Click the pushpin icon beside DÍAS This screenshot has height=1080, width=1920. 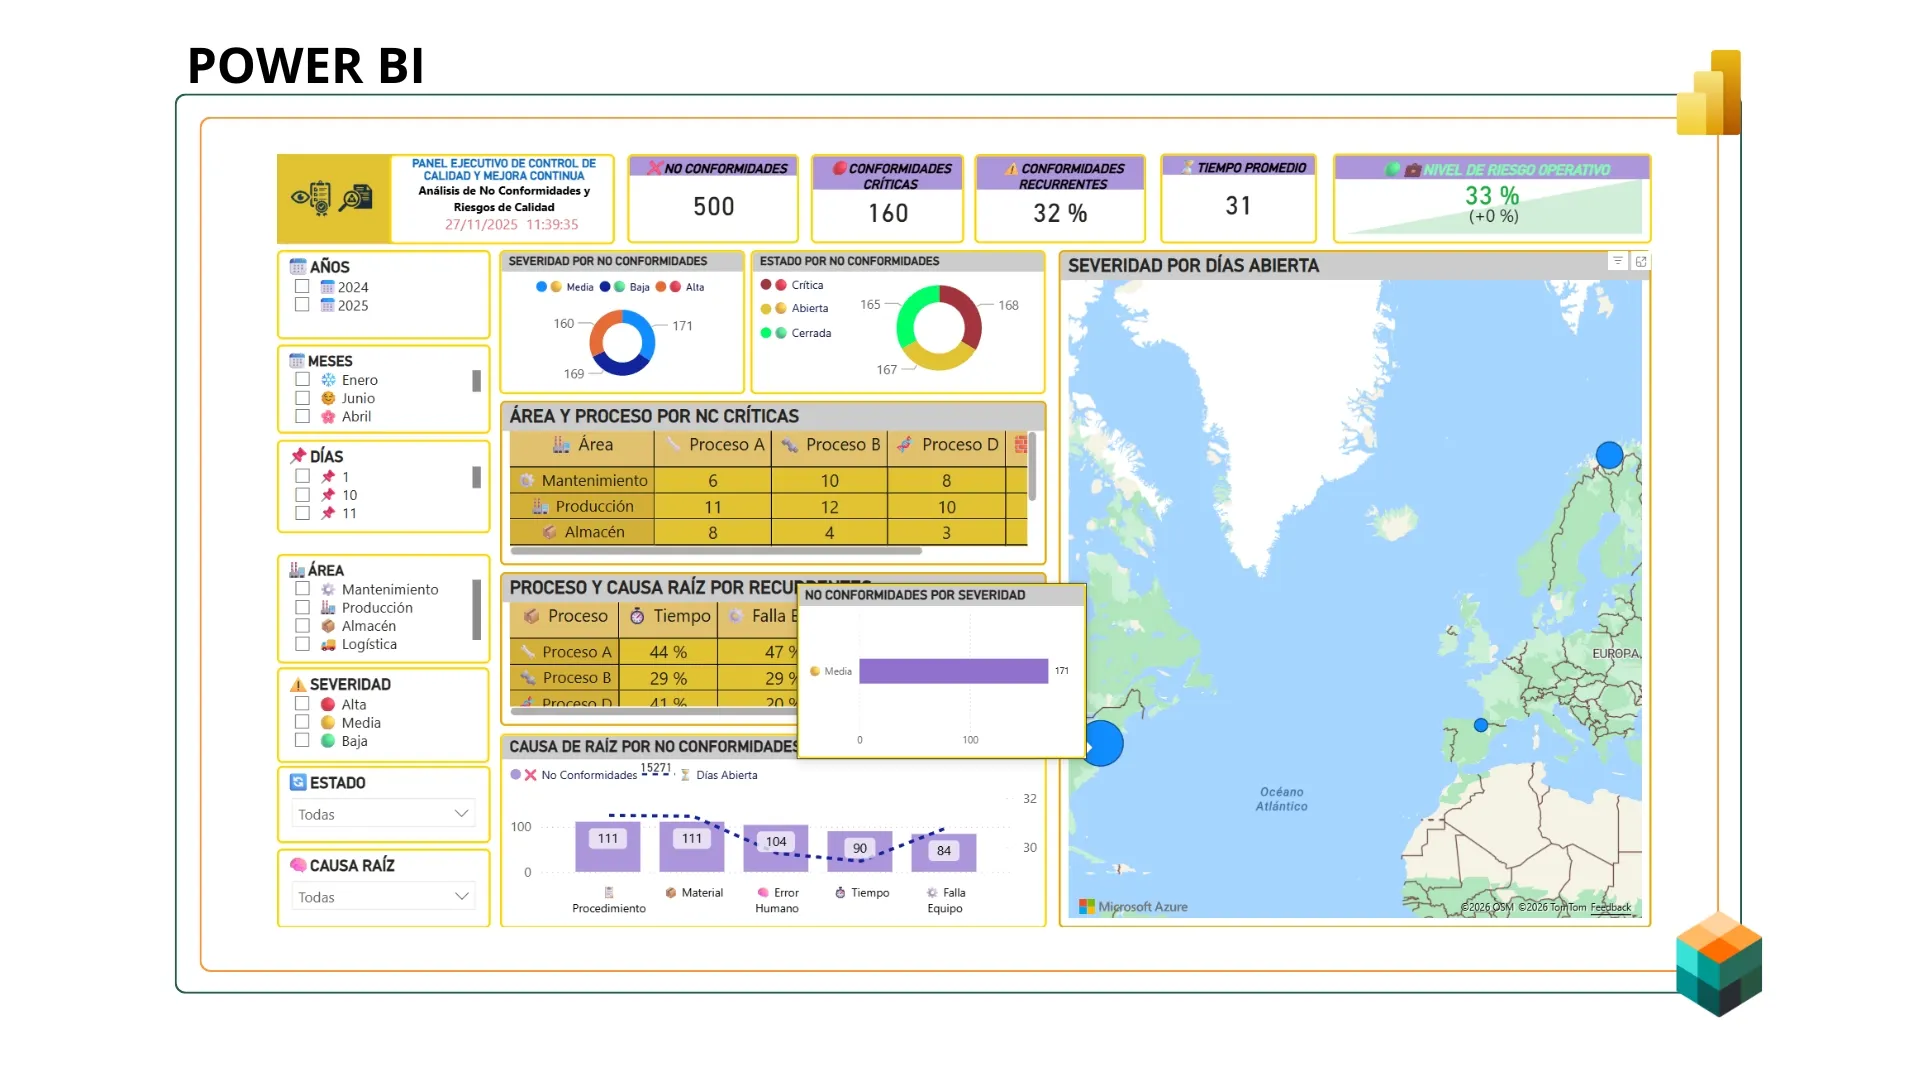298,456
